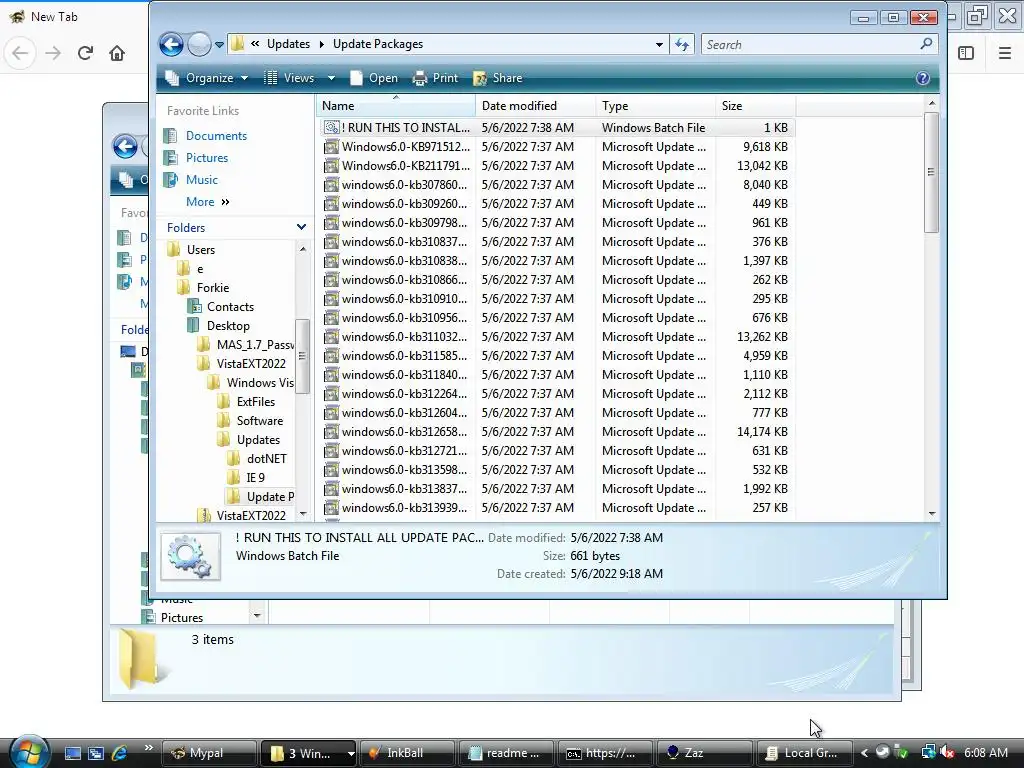Click icon of Windows6.0-KB211791 file
This screenshot has height=768, width=1024.
332,166
